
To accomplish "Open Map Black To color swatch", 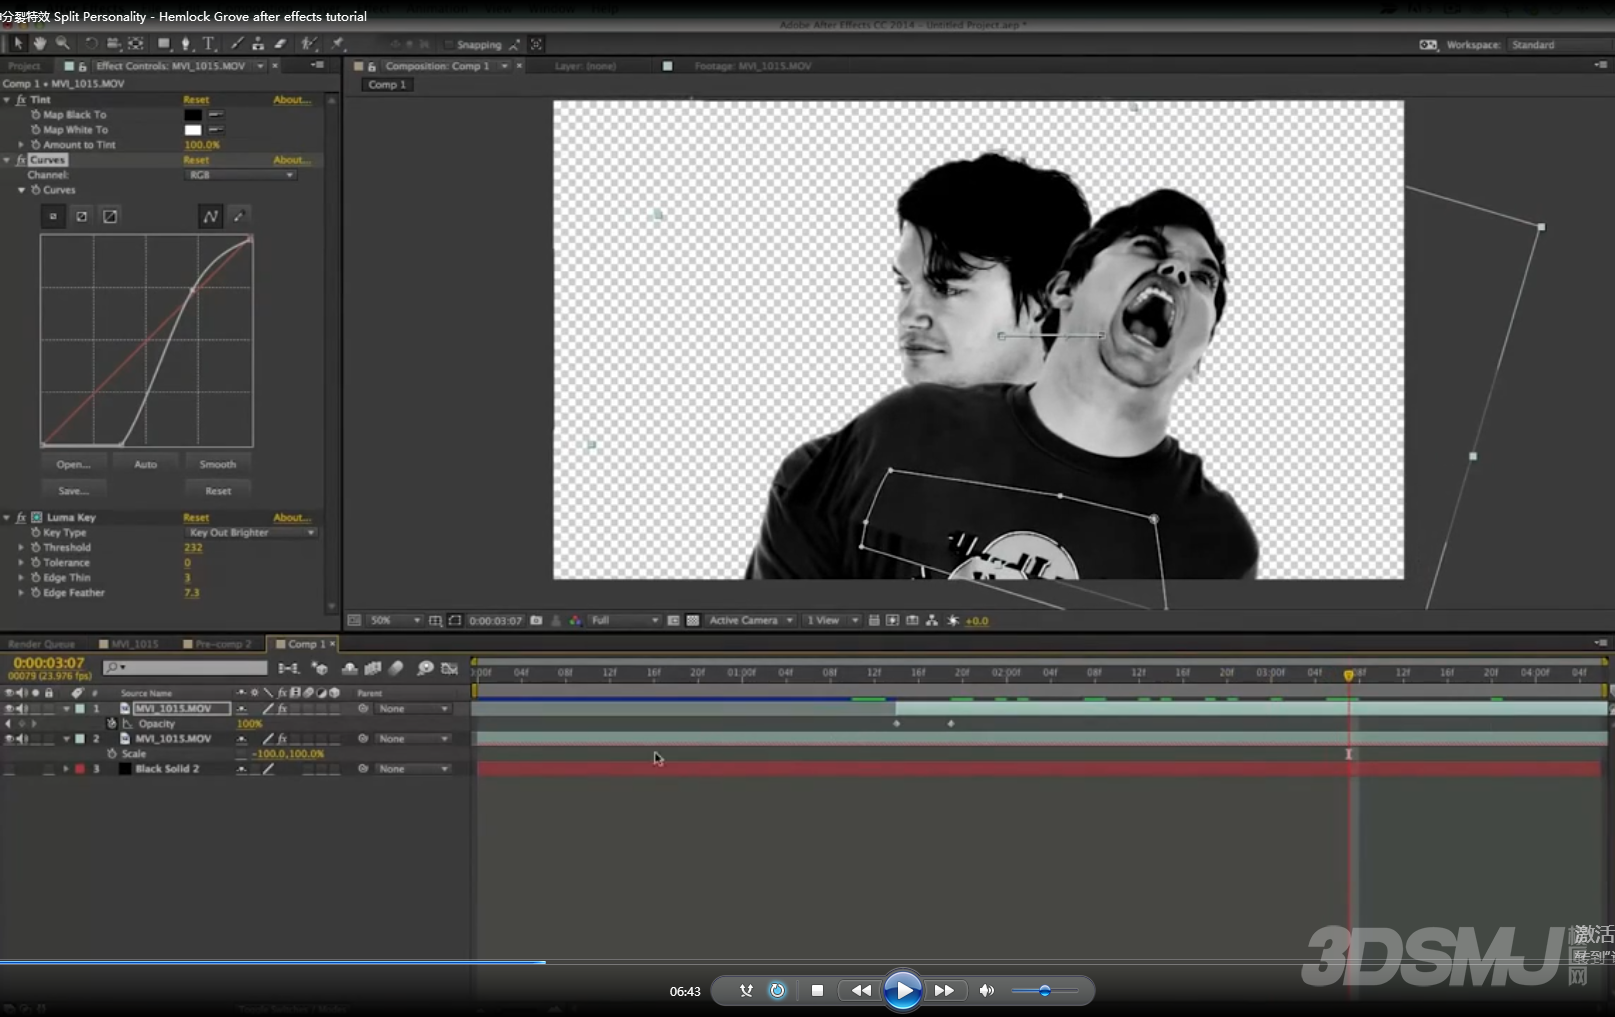I will (193, 115).
